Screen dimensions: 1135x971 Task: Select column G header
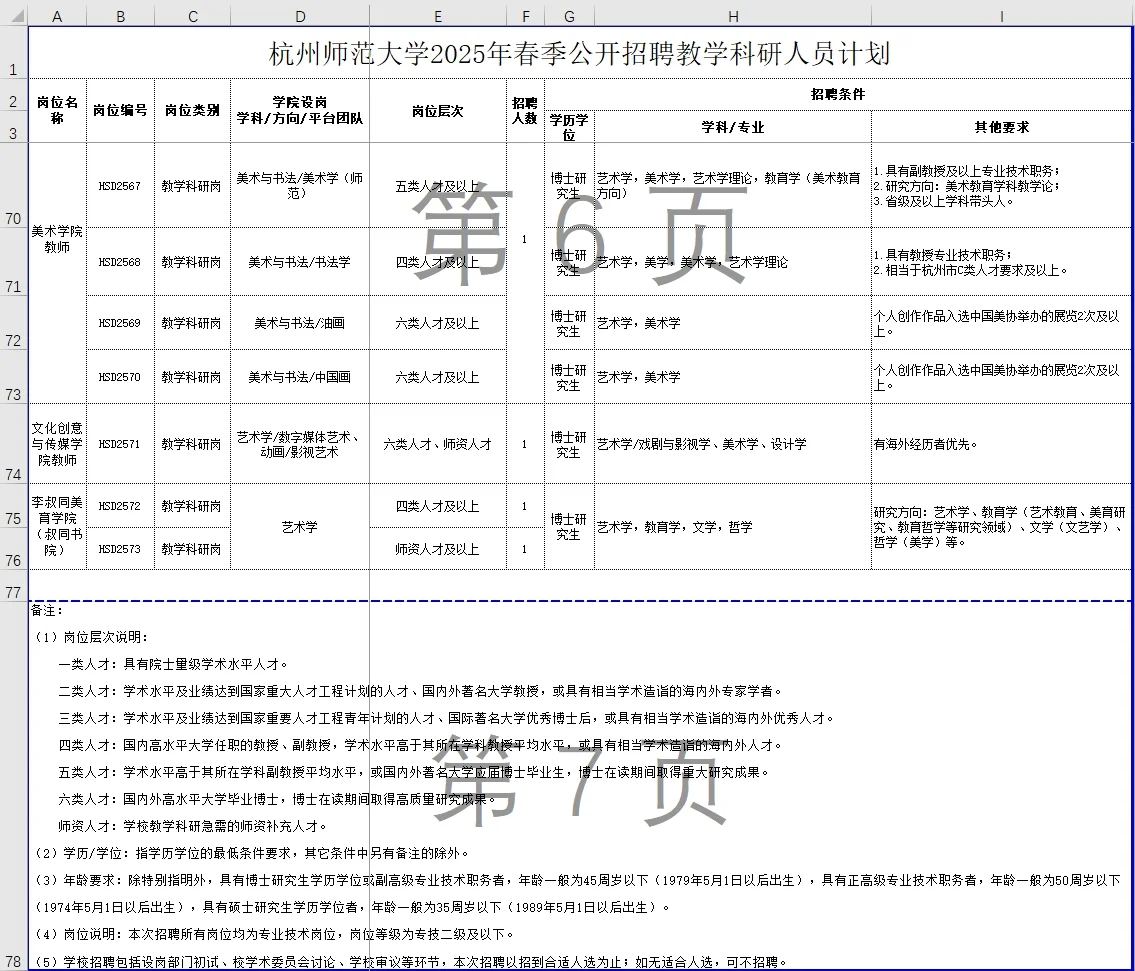click(x=569, y=16)
